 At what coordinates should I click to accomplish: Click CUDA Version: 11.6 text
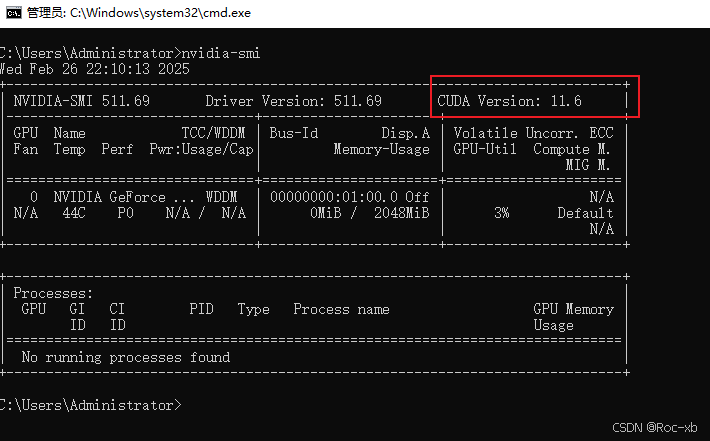tap(509, 101)
